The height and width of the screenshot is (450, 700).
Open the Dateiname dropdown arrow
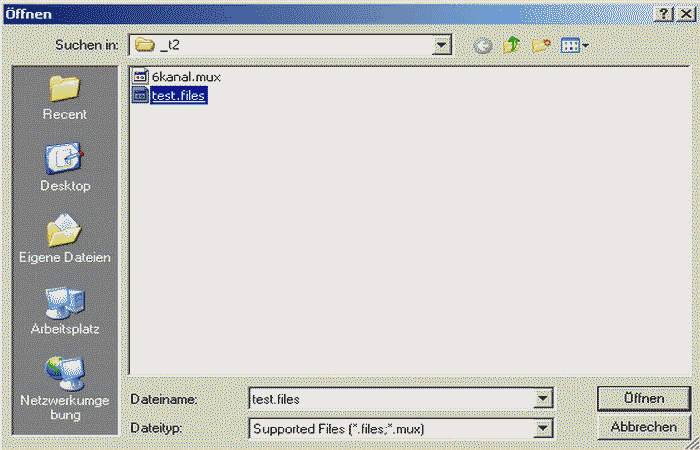tap(543, 399)
